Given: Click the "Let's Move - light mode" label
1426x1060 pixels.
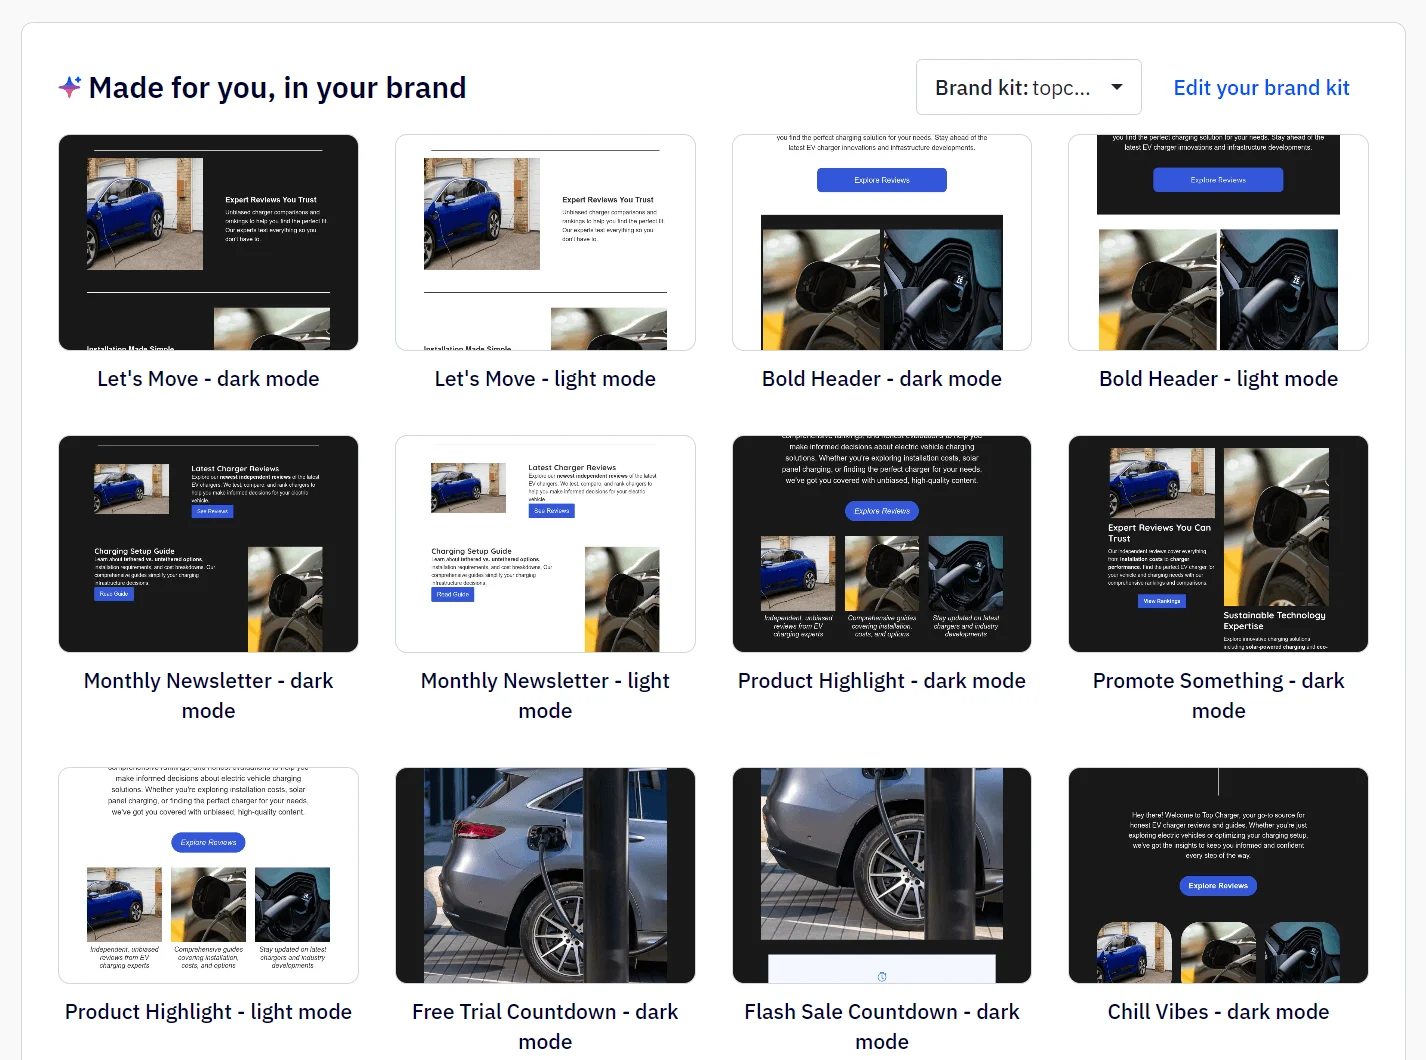Looking at the screenshot, I should [545, 379].
